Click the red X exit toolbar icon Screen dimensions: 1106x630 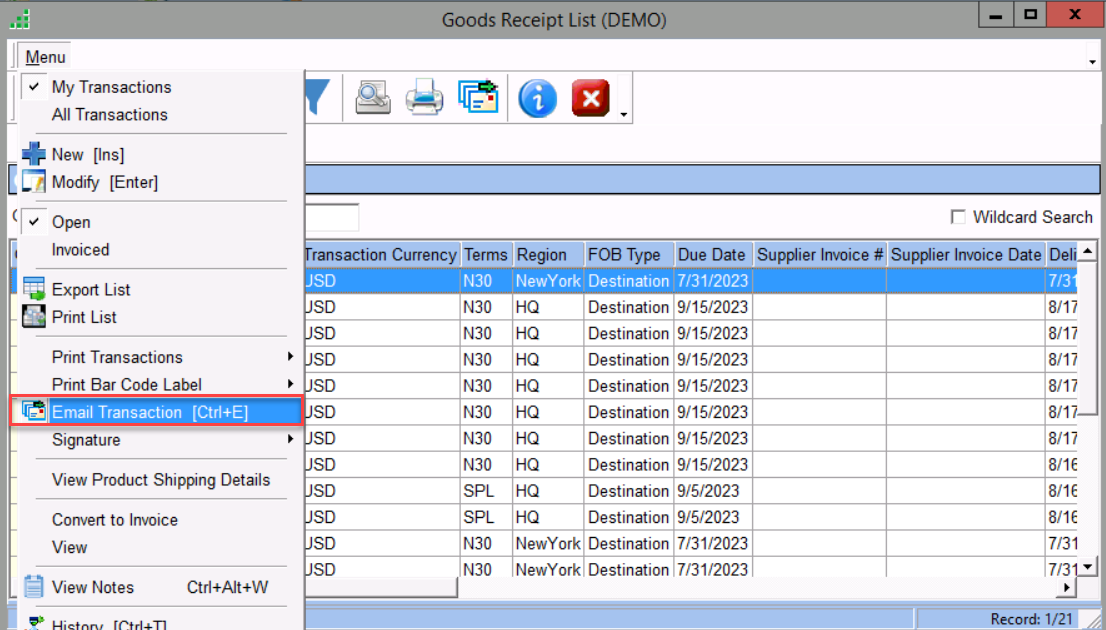(x=590, y=98)
